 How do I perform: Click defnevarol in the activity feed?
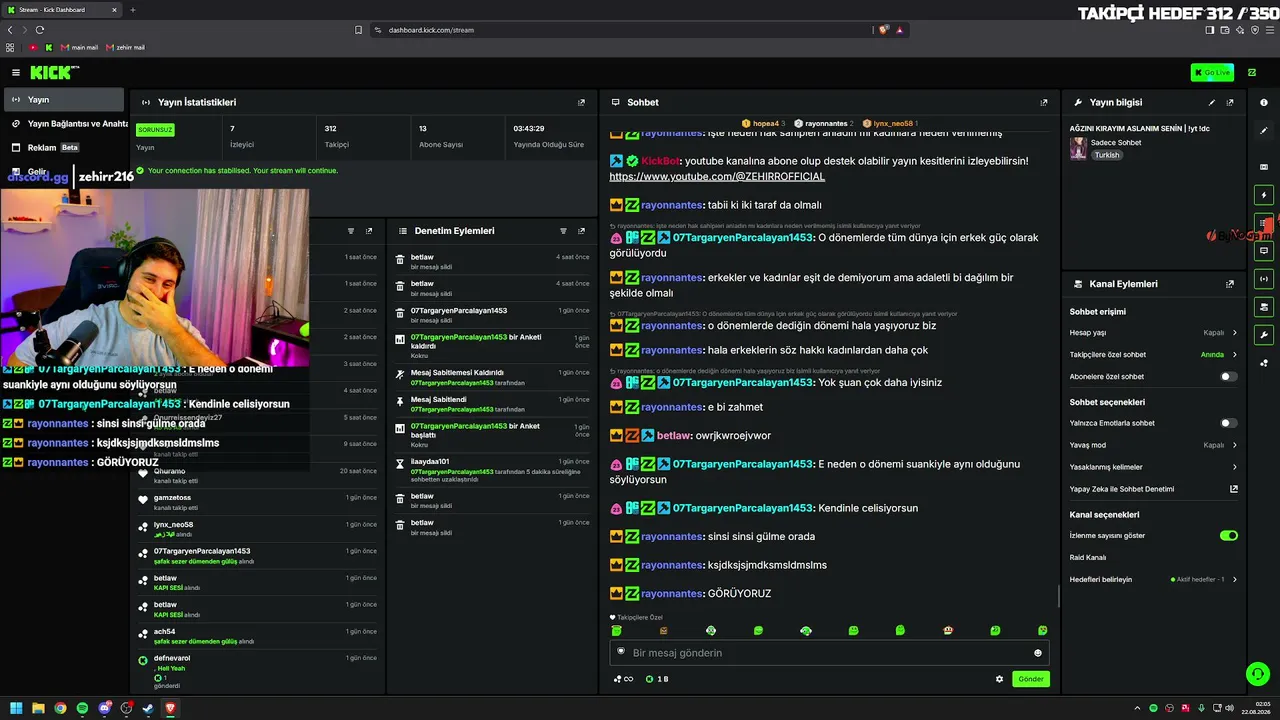[x=172, y=658]
